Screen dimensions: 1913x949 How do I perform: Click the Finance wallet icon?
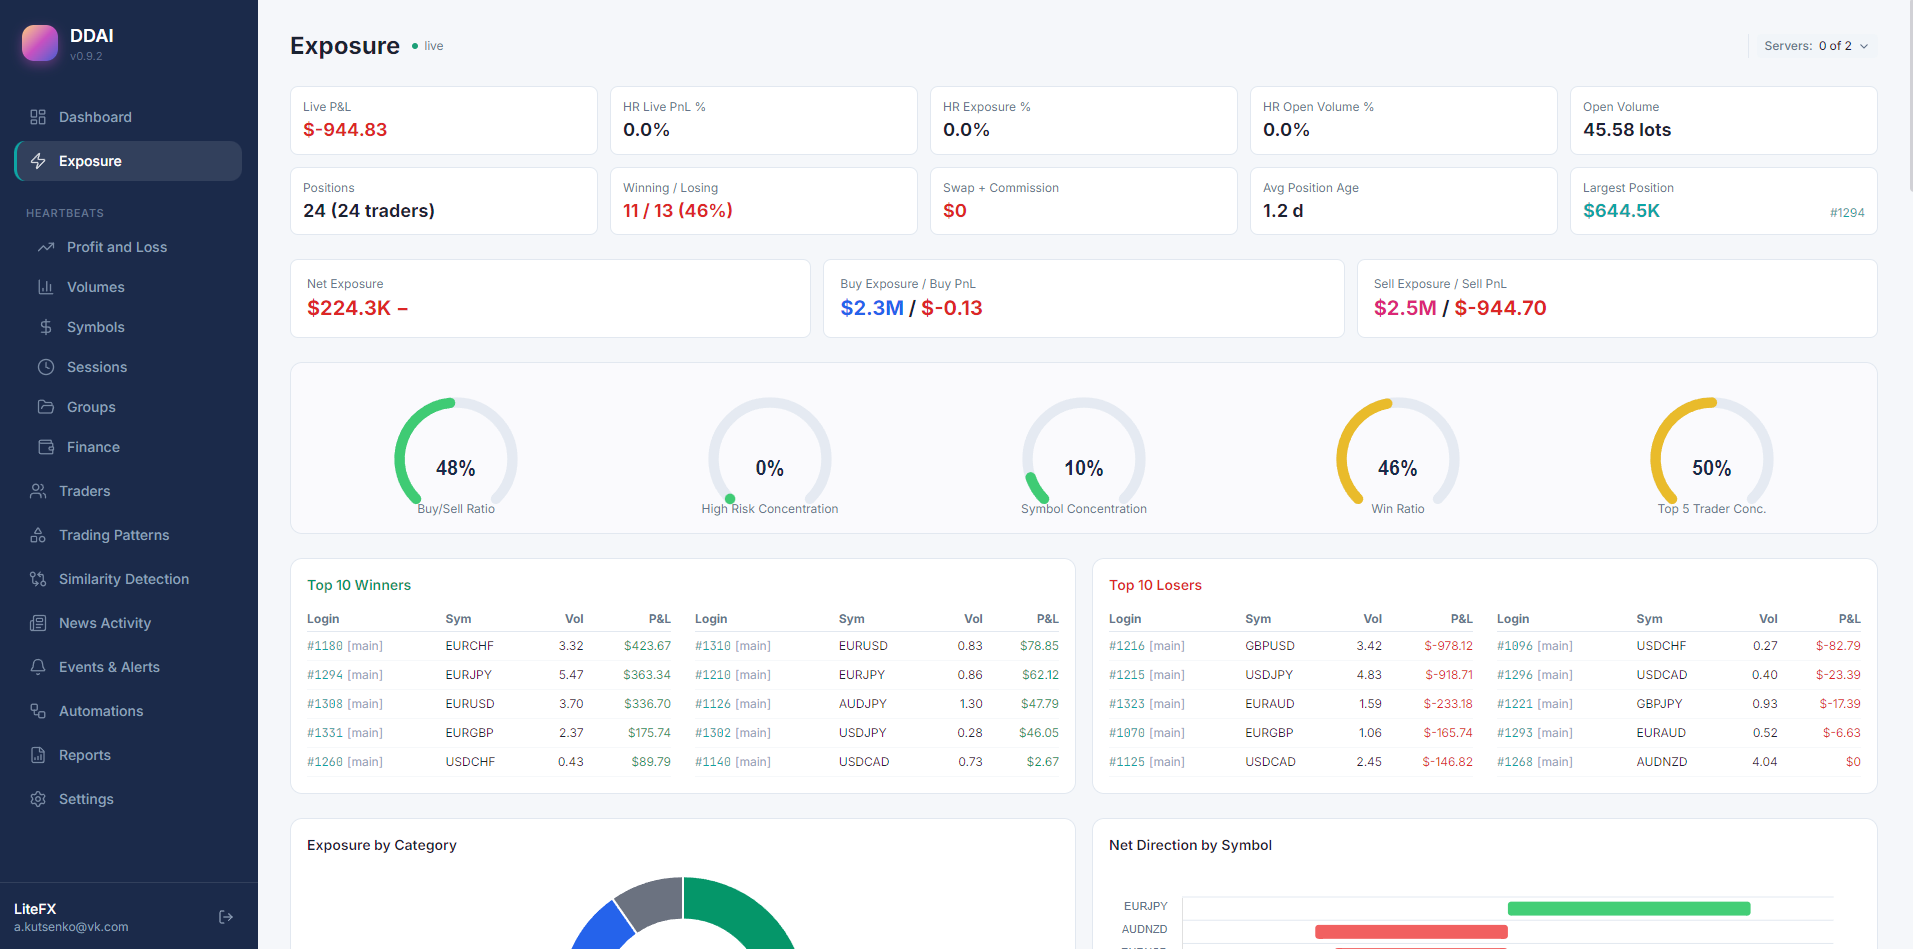point(46,447)
